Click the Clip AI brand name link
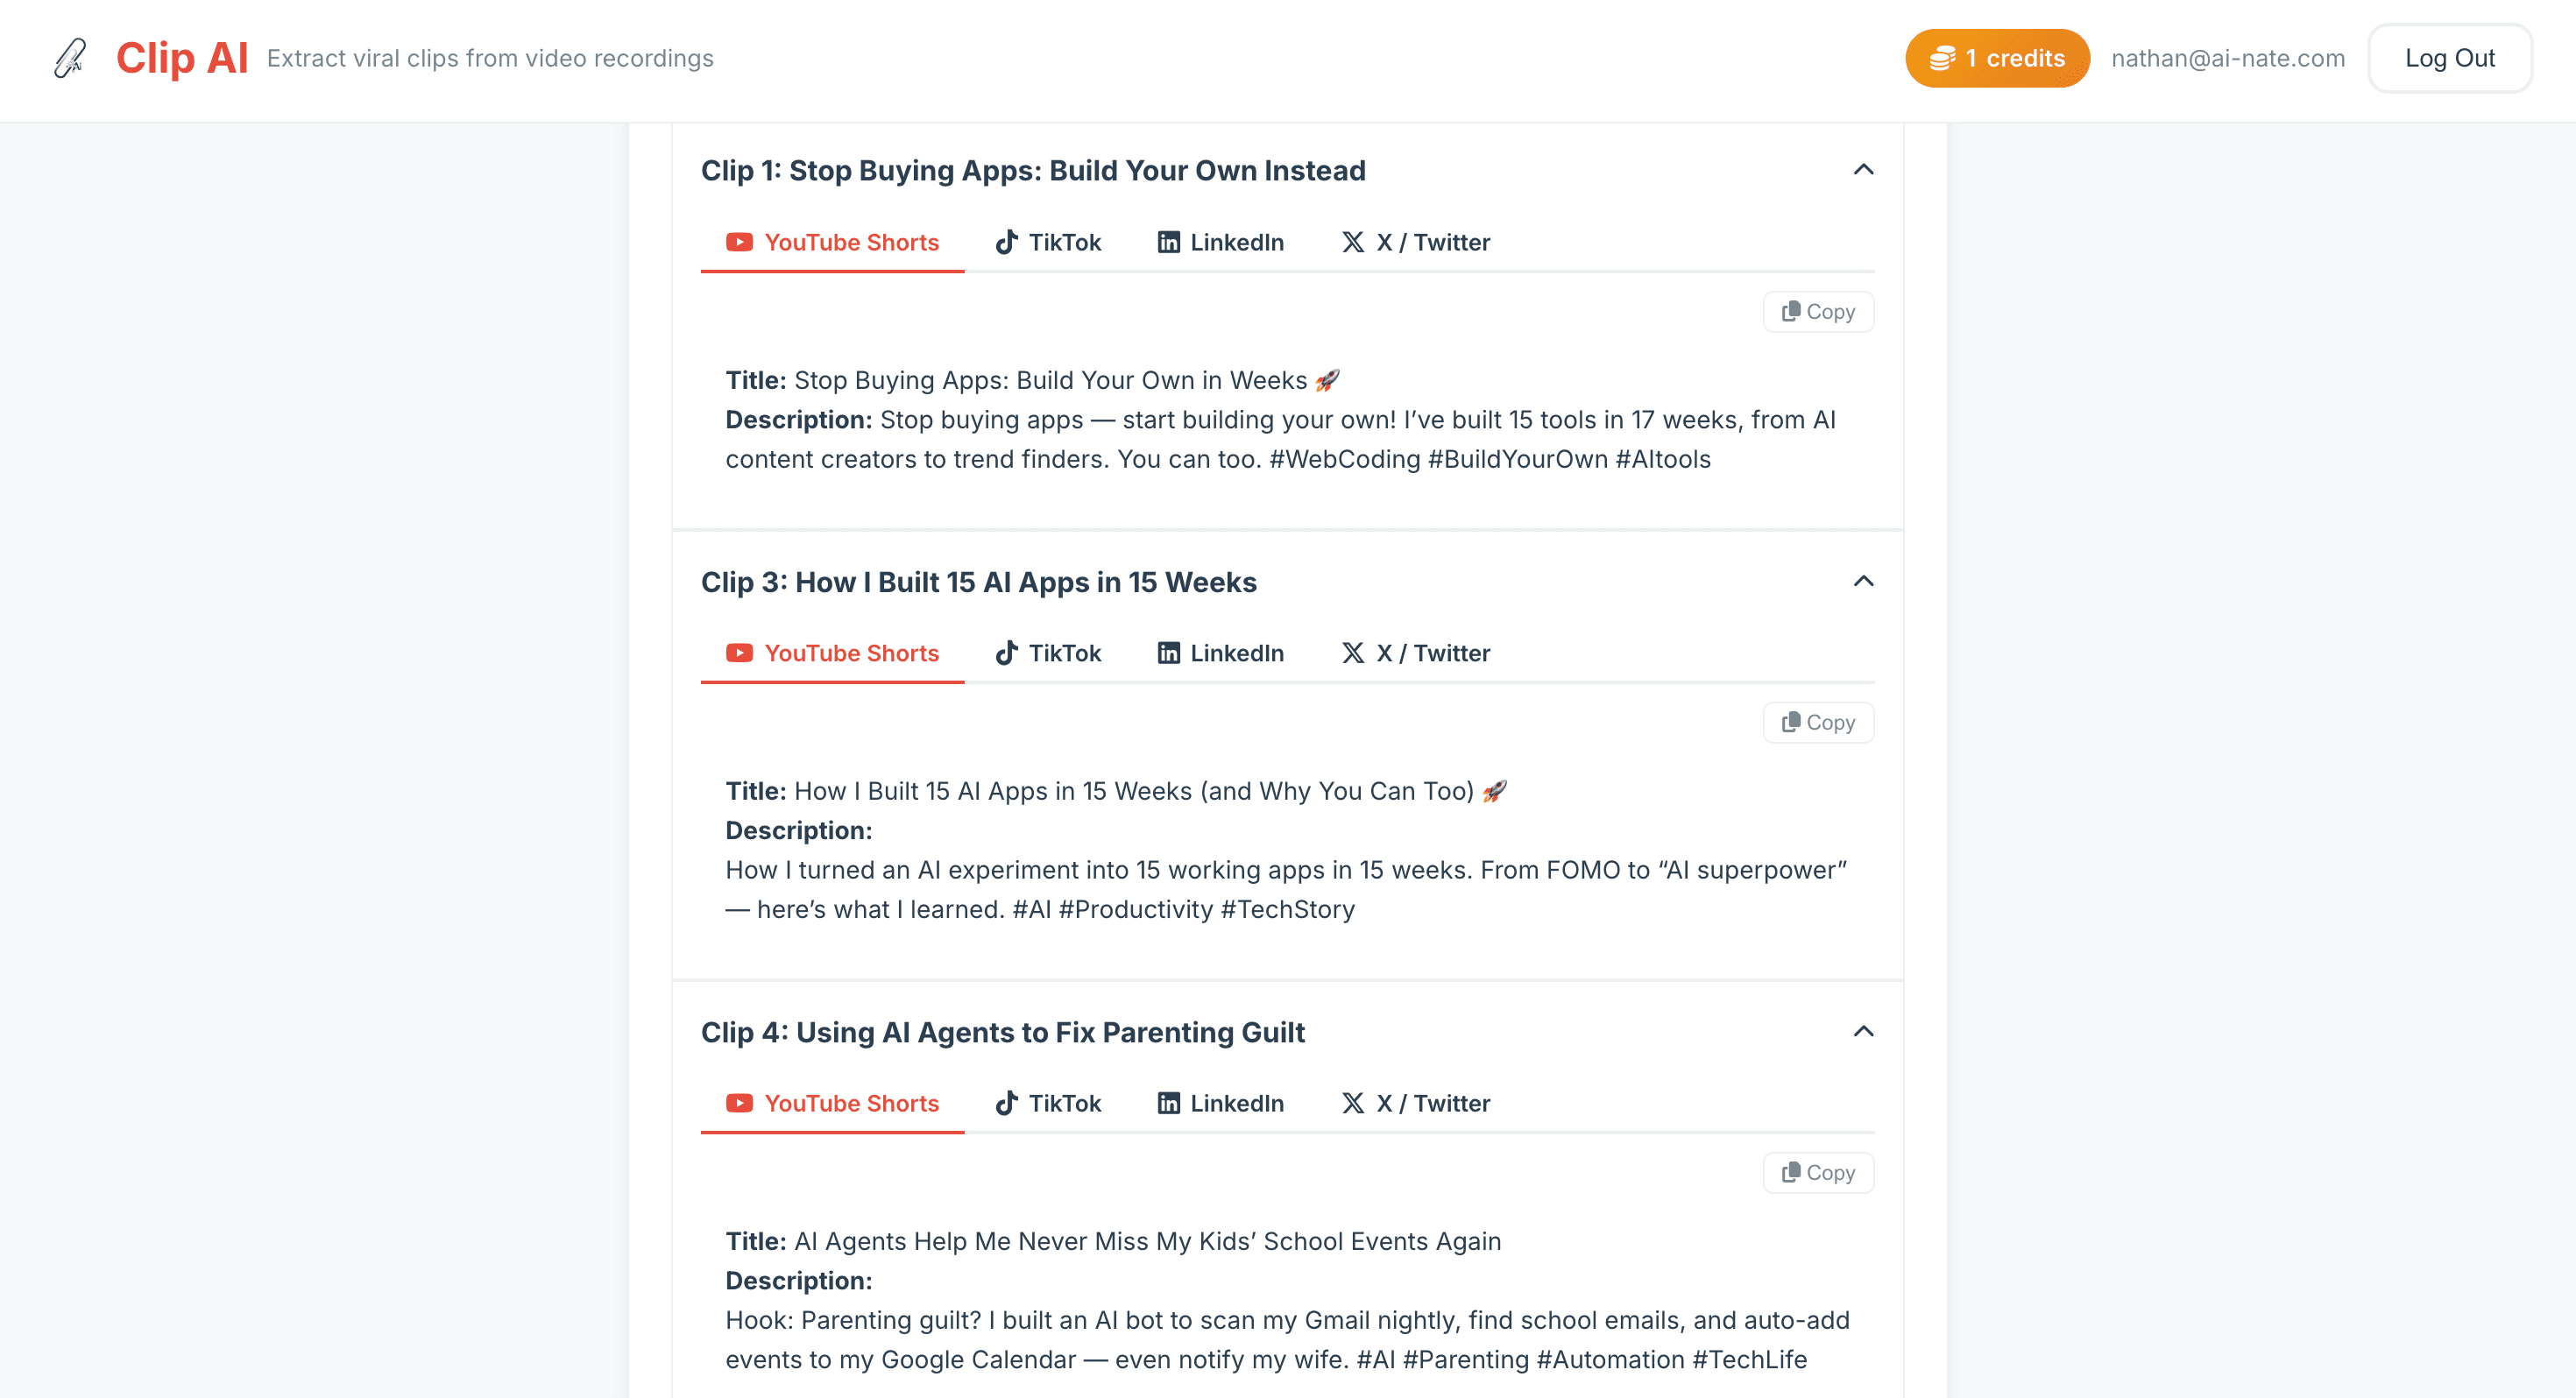Screen dimensions: 2576x1398 pos(181,58)
